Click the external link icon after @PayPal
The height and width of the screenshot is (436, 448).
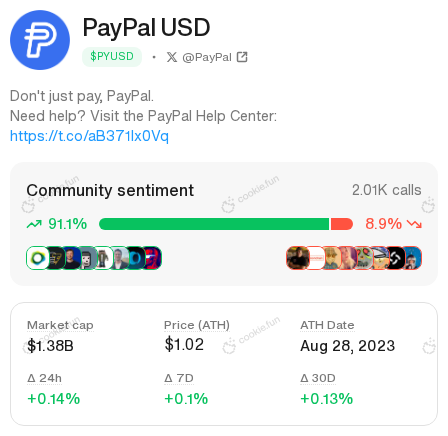tap(242, 57)
